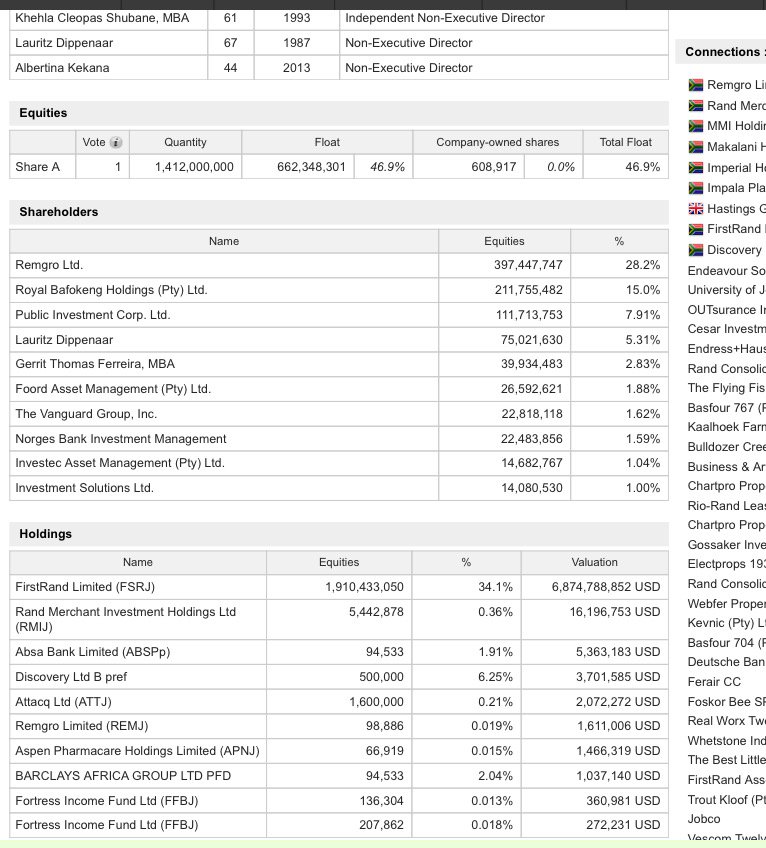
Task: Open Investec Asset Management (Pty) Ltd.
Action: (x=120, y=463)
